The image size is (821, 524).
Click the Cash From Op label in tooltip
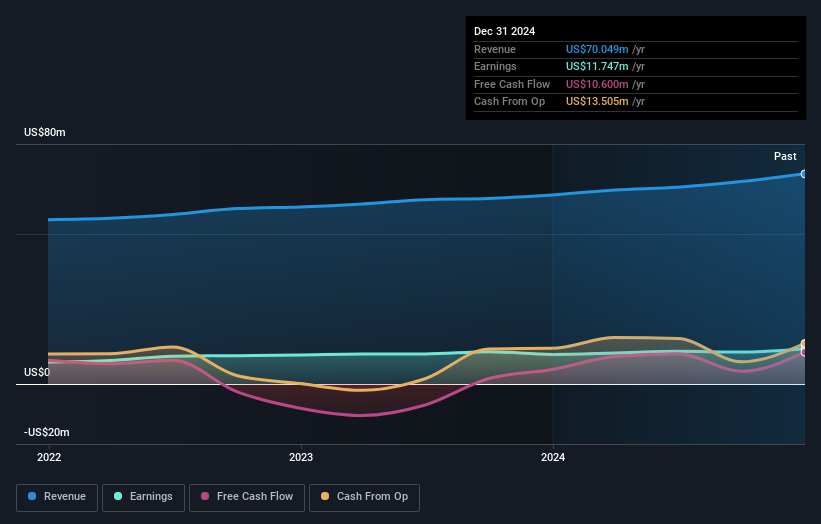(509, 102)
